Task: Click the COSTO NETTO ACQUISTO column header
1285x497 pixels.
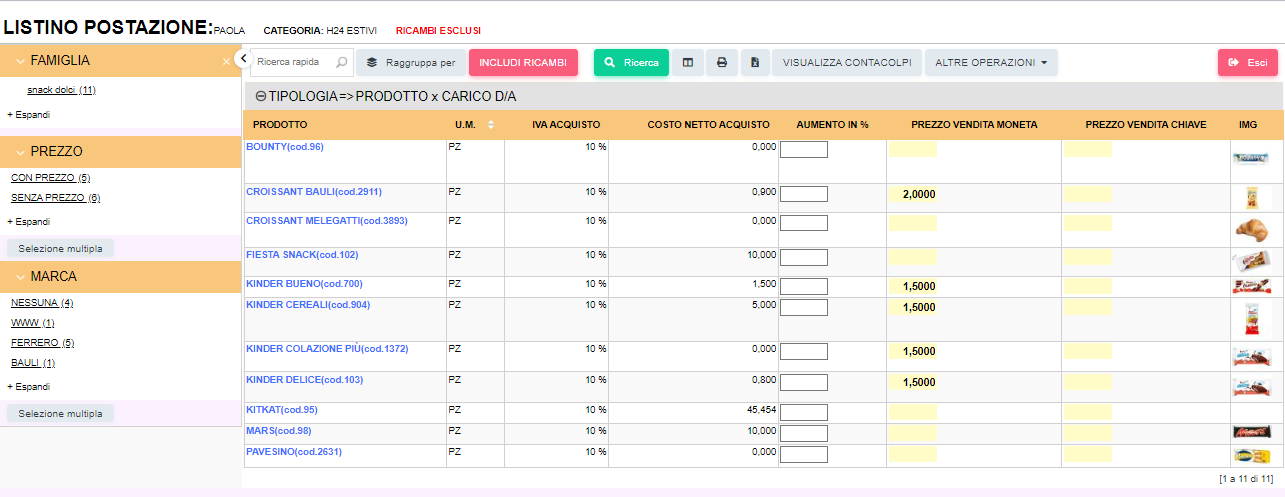Action: (708, 125)
